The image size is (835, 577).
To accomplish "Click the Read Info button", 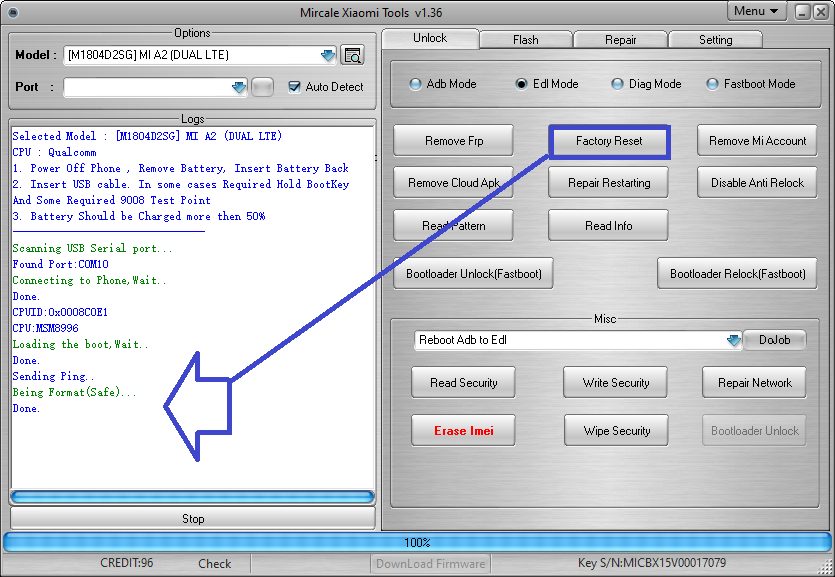I will pos(609,226).
